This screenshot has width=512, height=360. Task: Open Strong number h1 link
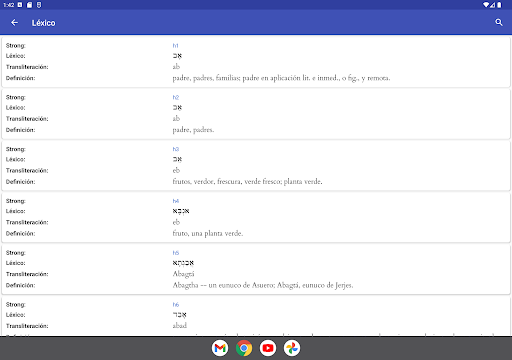click(175, 46)
